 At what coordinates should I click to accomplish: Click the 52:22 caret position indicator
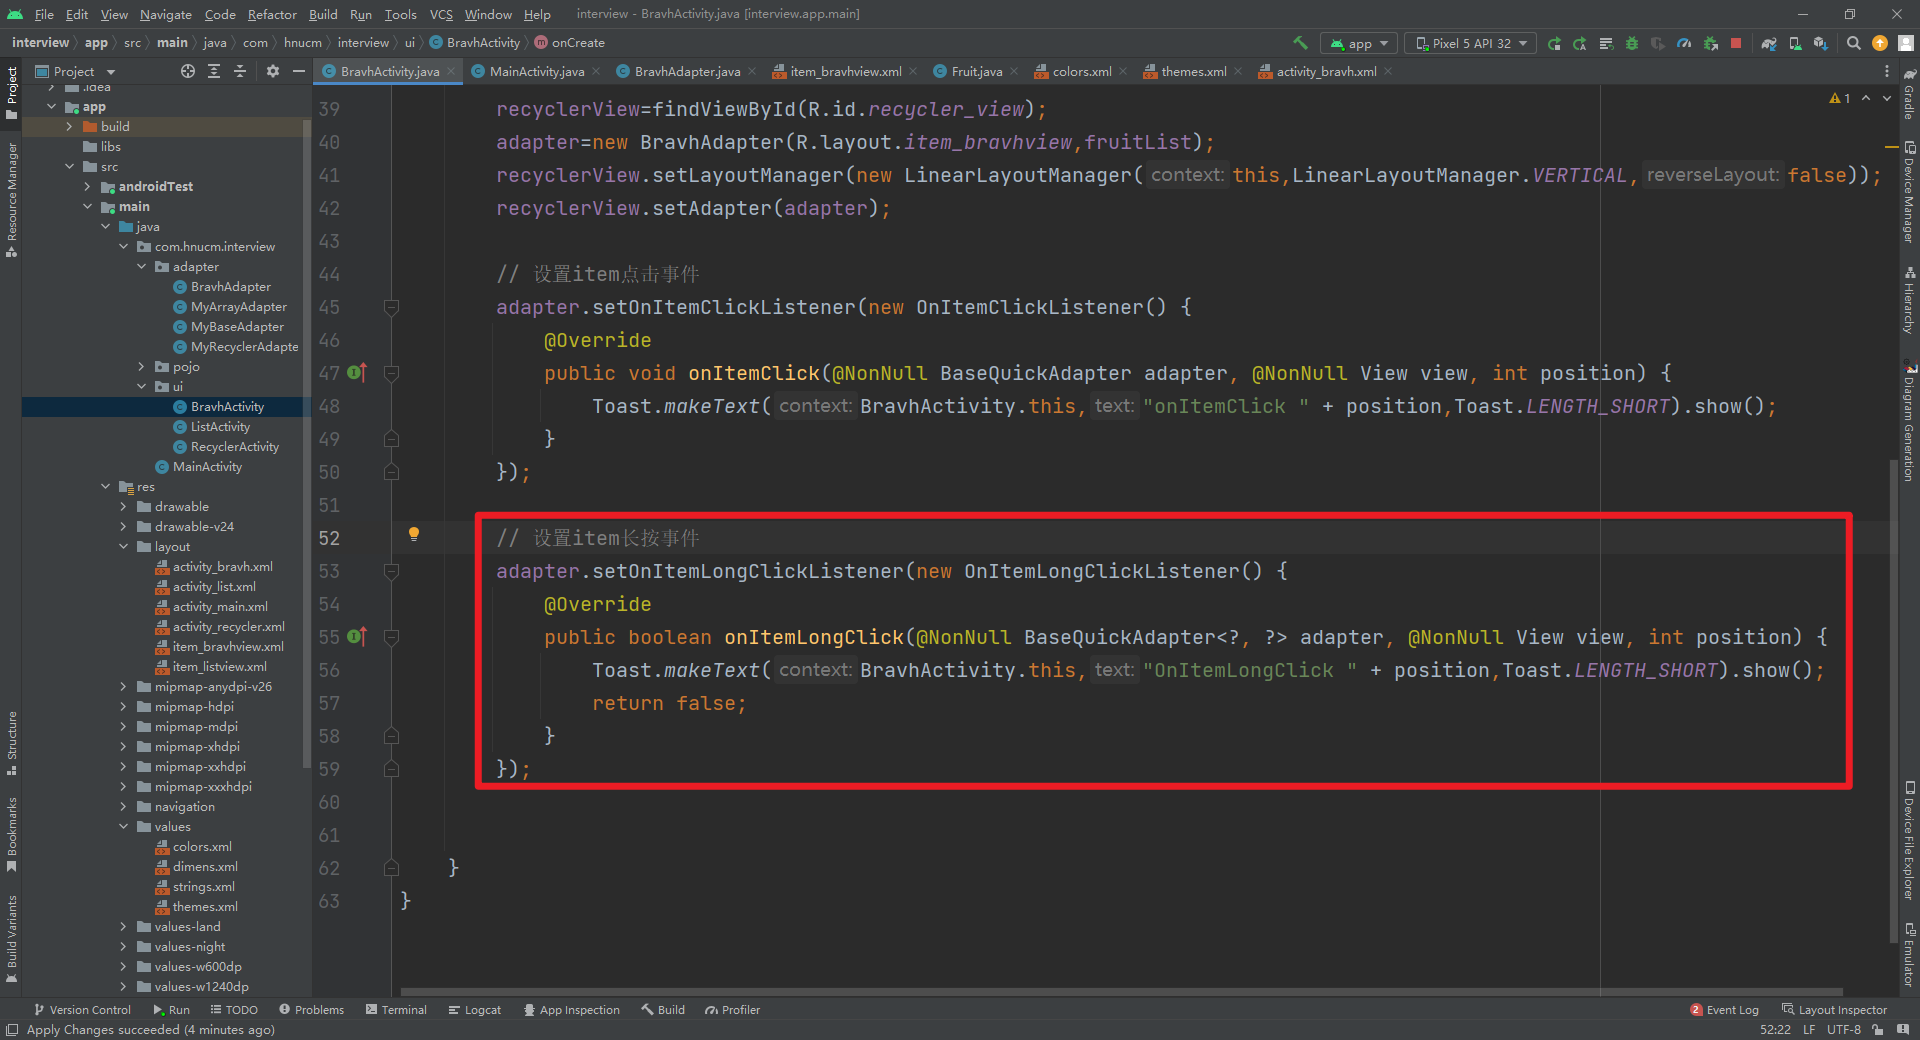(x=1776, y=1030)
